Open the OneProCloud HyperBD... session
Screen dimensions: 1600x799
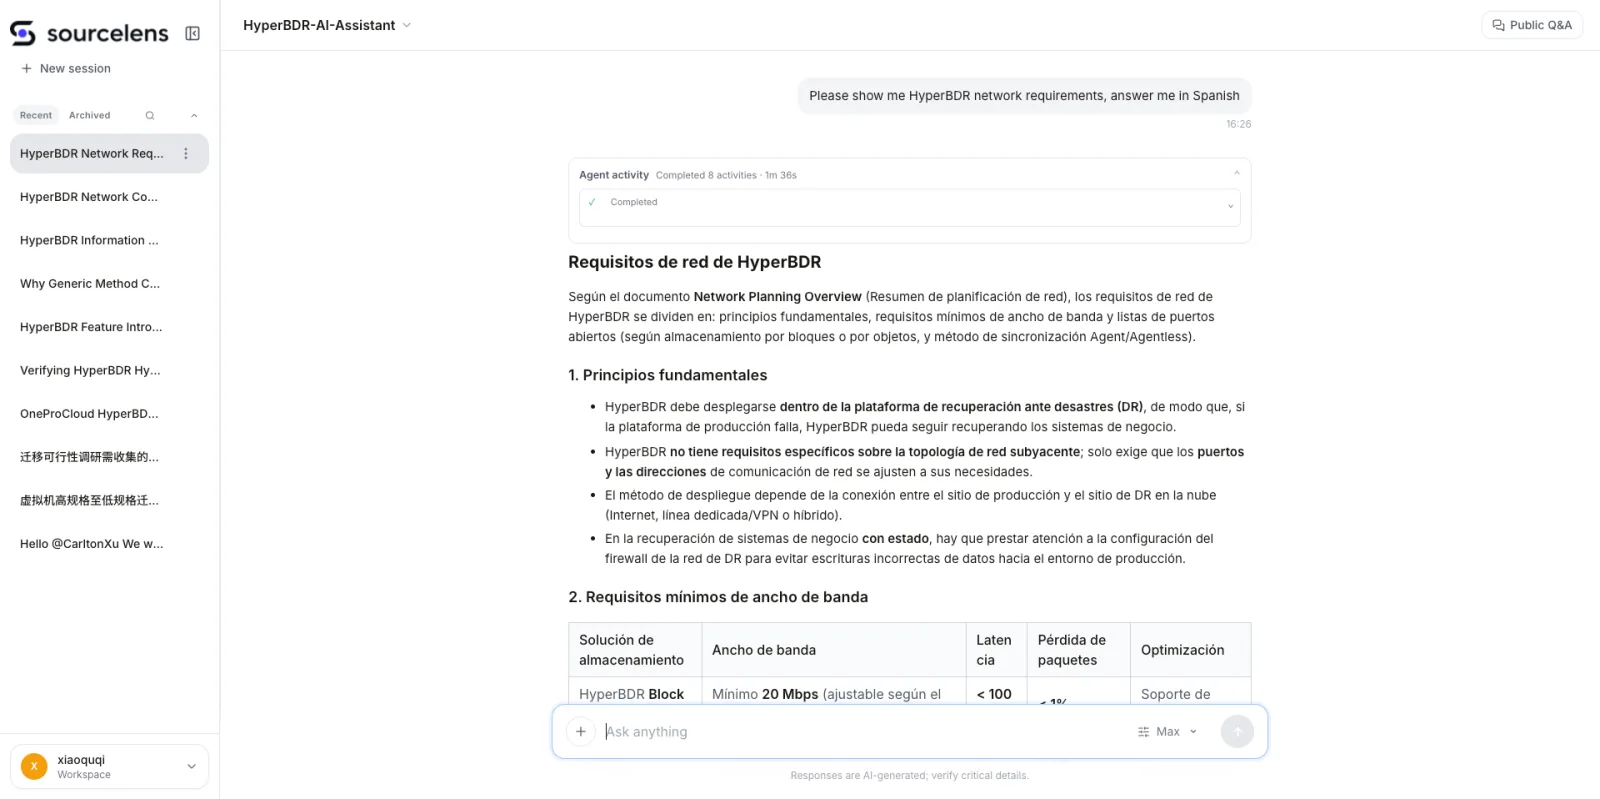109,414
